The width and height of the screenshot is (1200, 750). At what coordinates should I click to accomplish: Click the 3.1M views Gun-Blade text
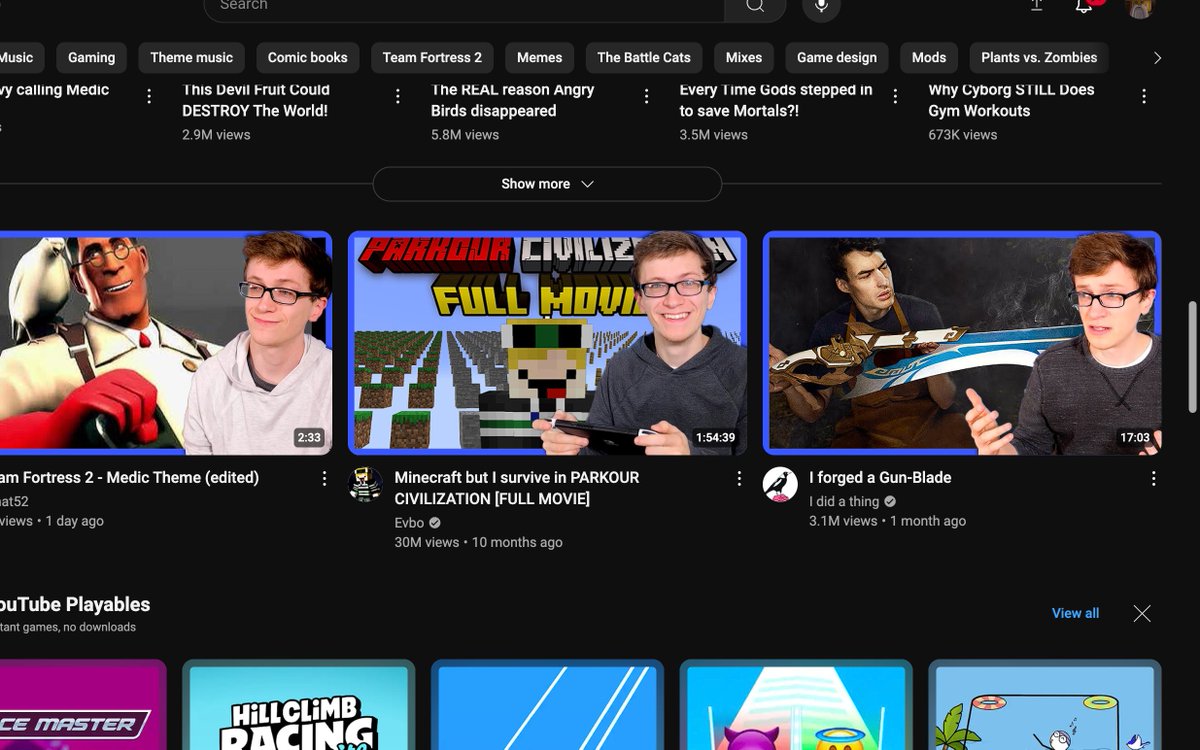tap(843, 521)
